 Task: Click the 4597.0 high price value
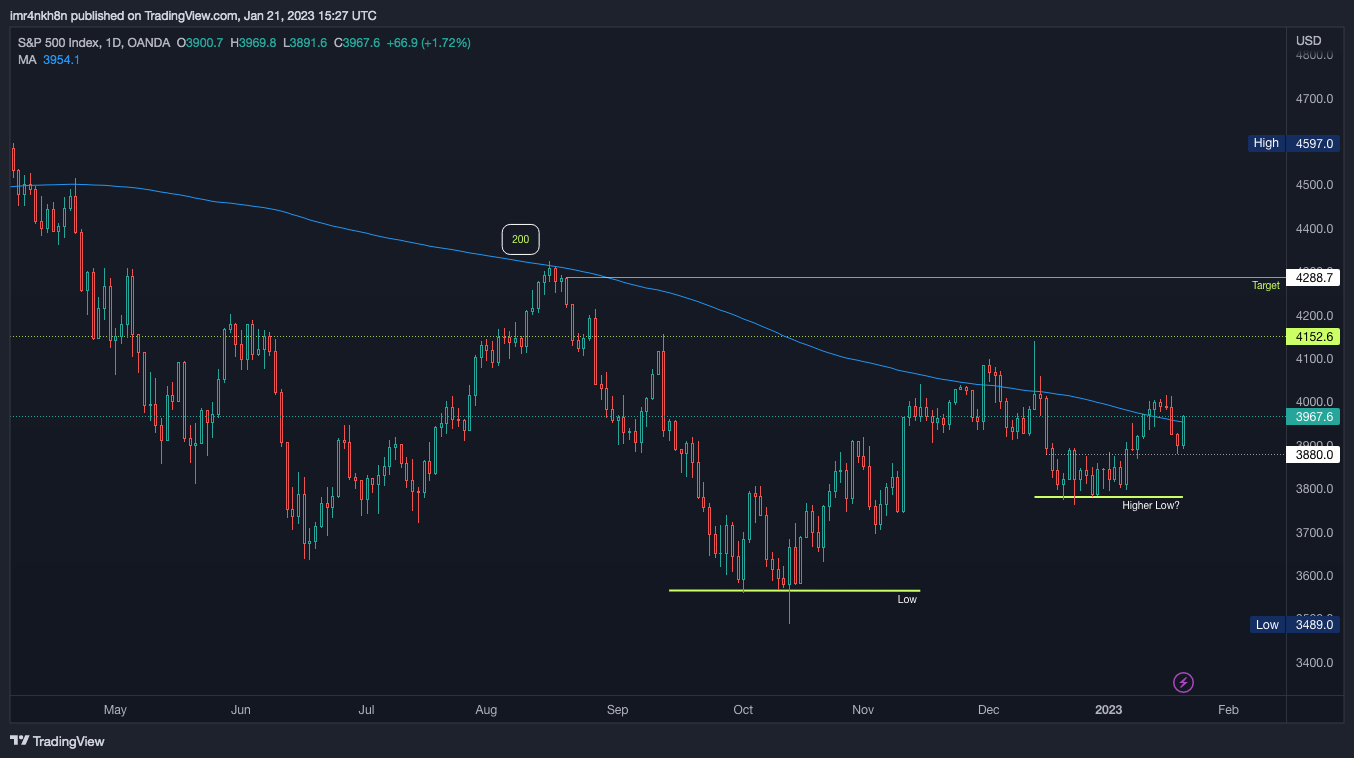point(1313,143)
